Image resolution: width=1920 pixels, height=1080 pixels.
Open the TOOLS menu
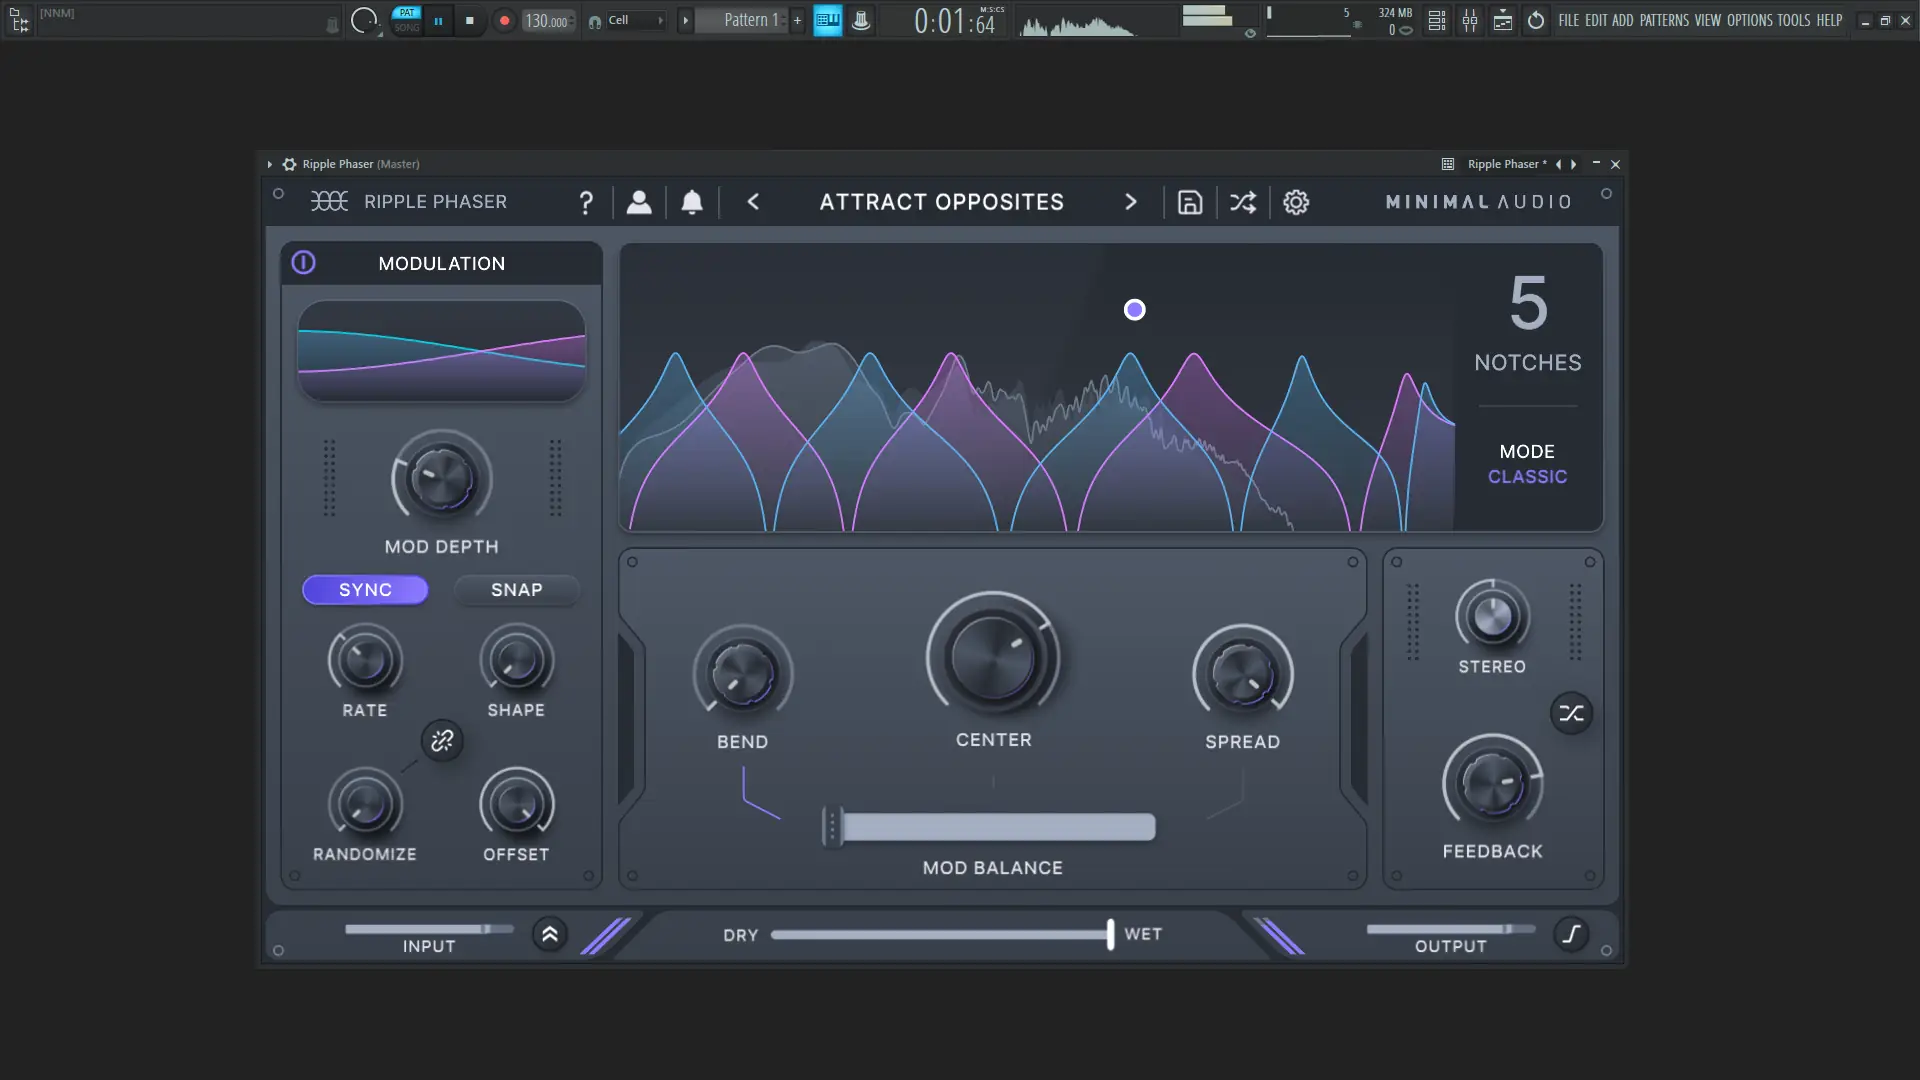(1793, 20)
